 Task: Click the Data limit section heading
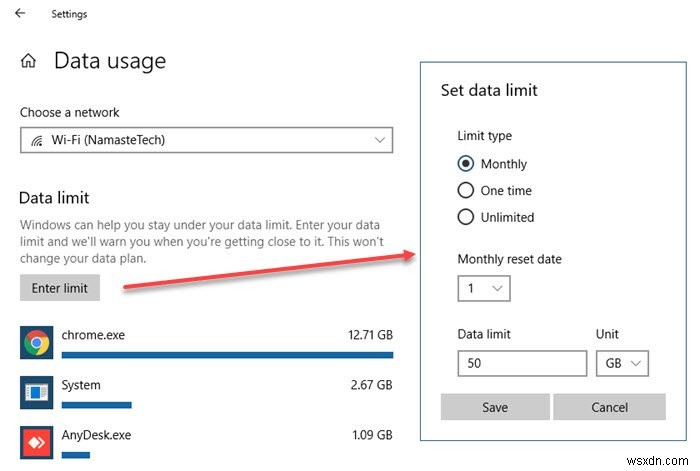click(54, 198)
